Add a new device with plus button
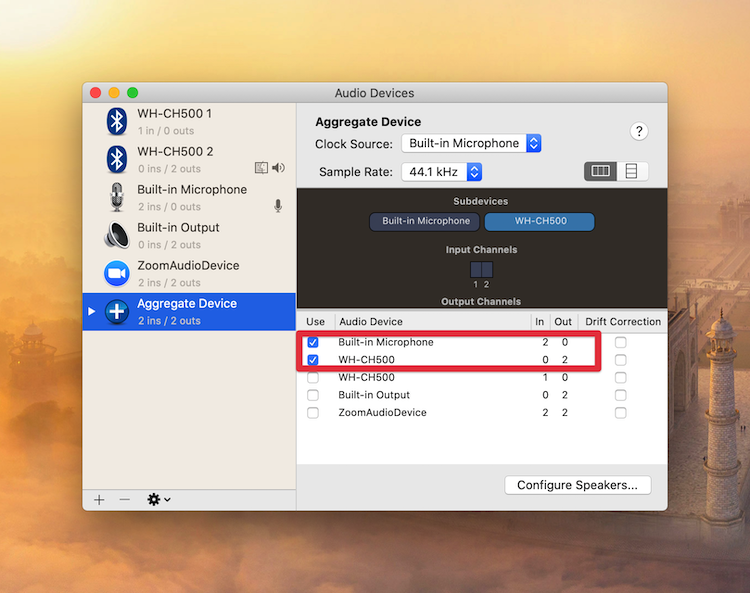 [99, 500]
